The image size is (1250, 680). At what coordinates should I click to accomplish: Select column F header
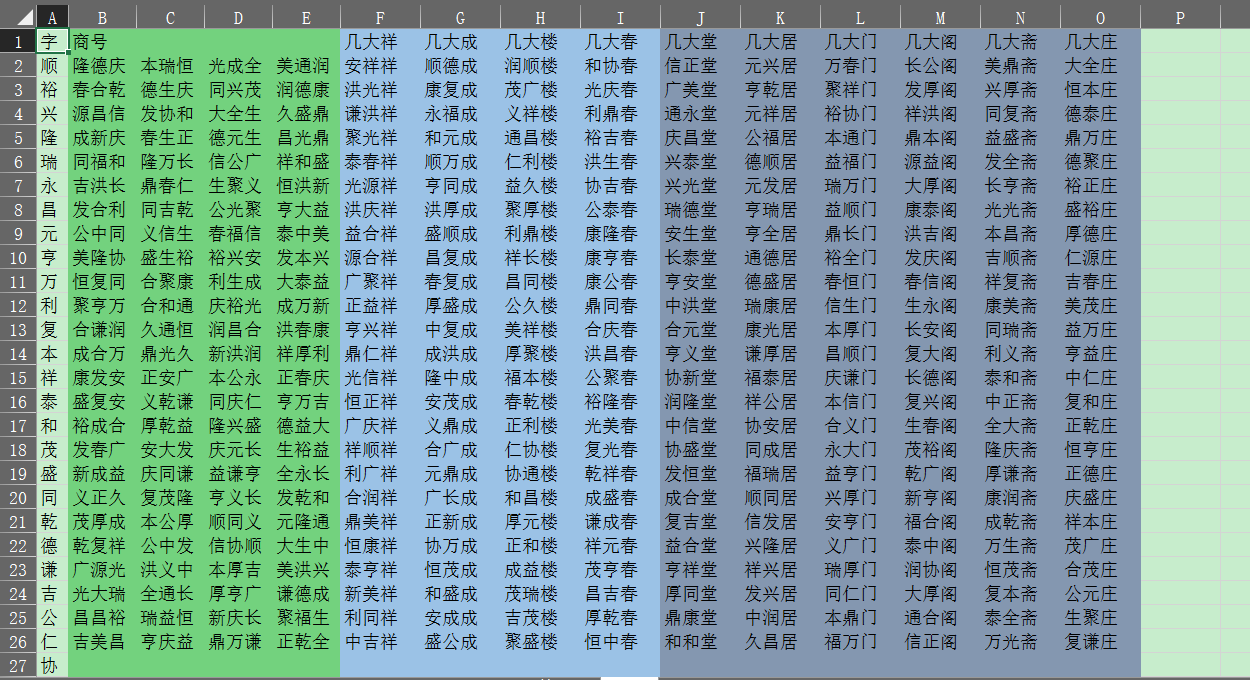(x=380, y=18)
